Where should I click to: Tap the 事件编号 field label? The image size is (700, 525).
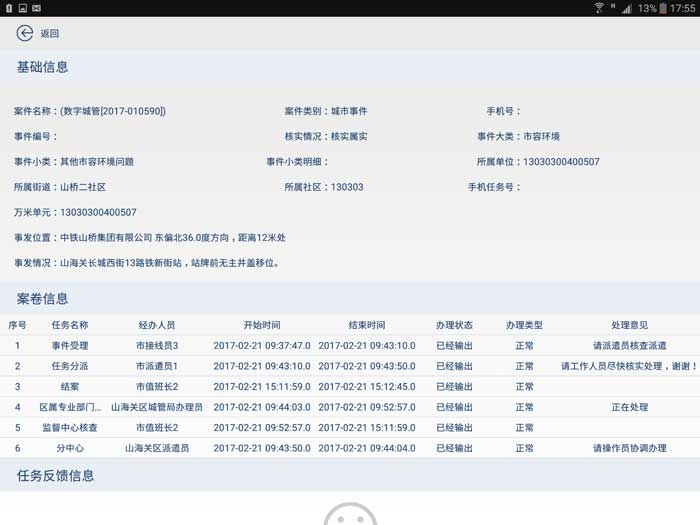(35, 137)
